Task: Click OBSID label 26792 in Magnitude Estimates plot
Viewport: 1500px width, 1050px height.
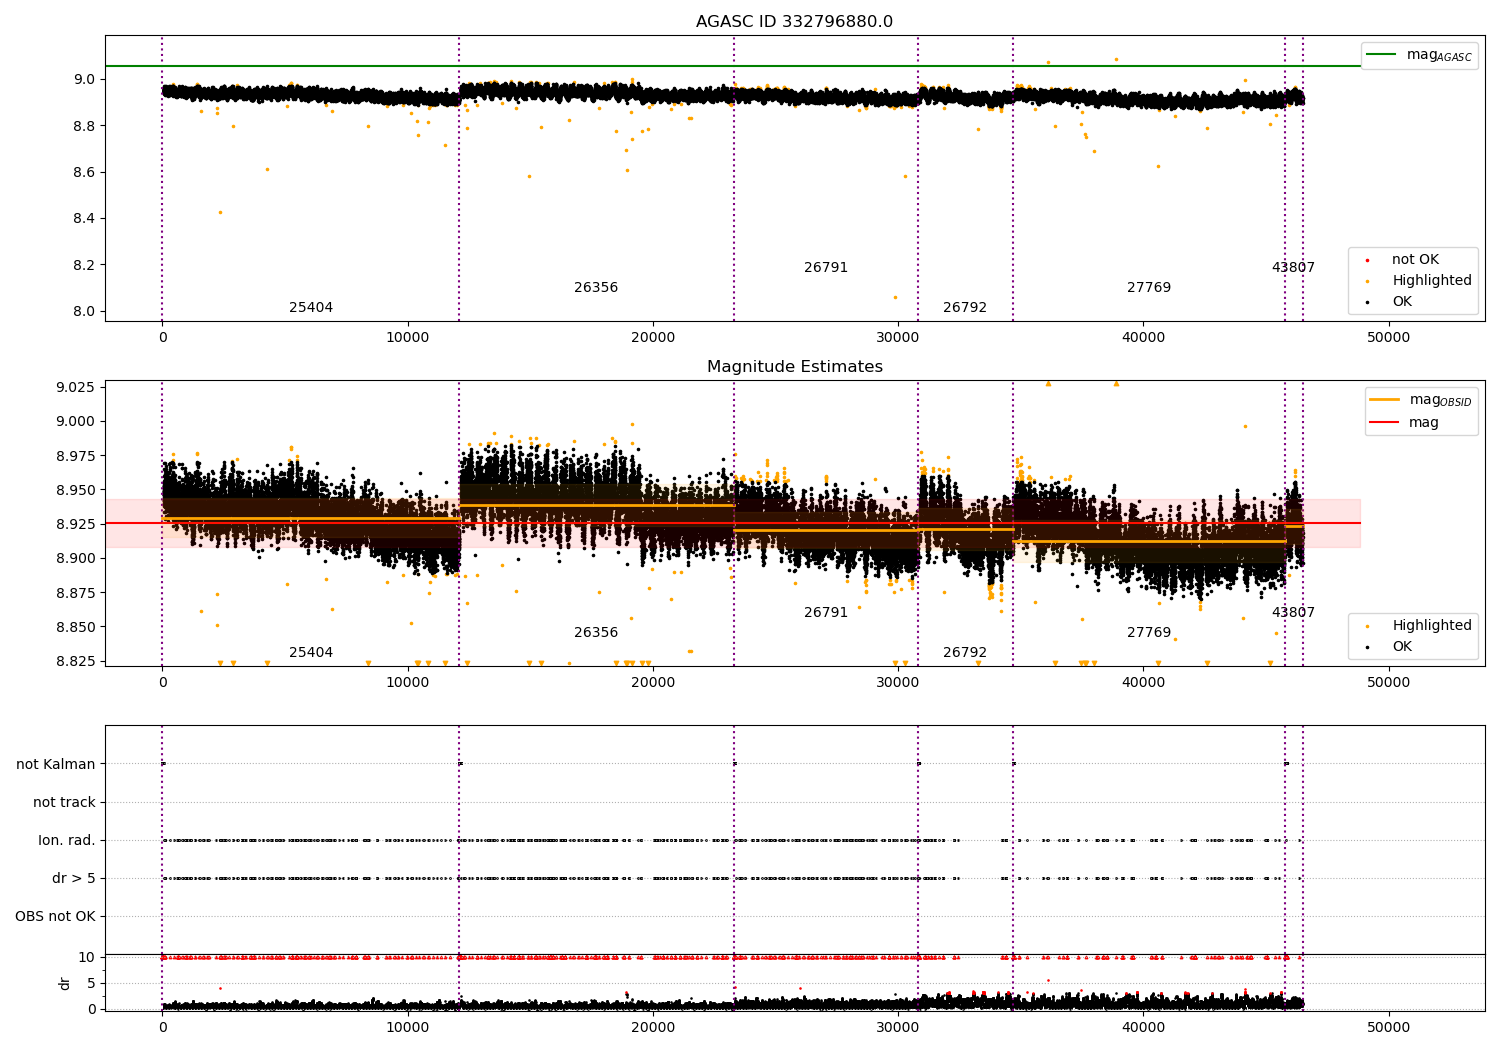Action: coord(965,653)
